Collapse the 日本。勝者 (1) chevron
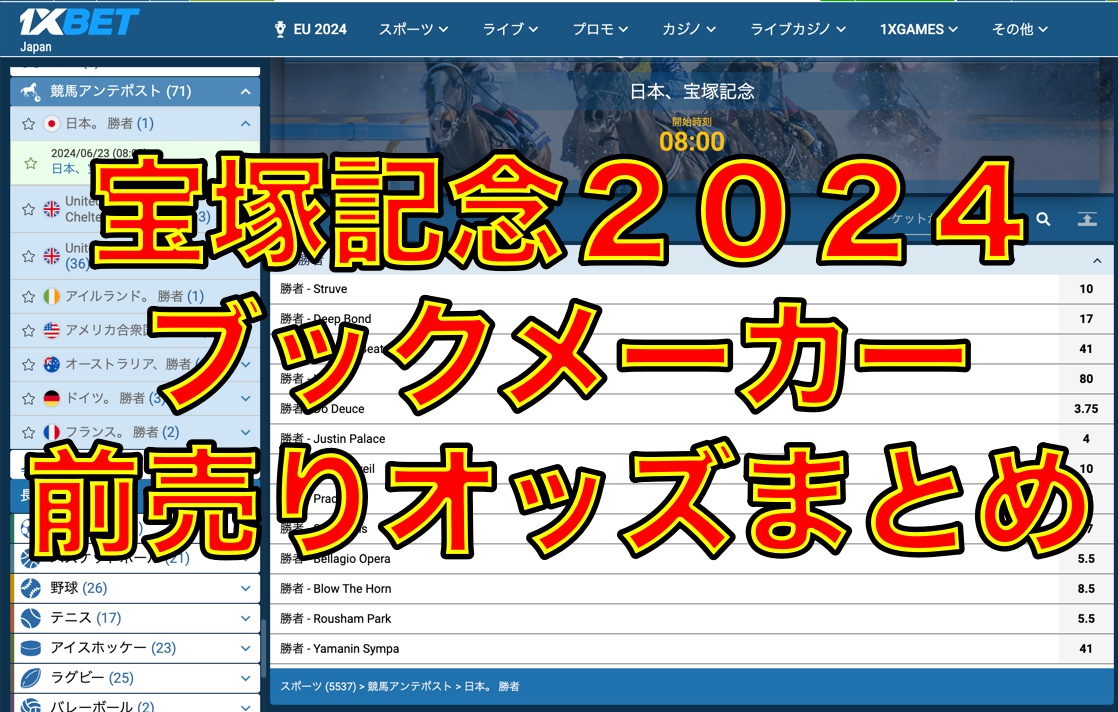This screenshot has width=1118, height=712. (245, 123)
